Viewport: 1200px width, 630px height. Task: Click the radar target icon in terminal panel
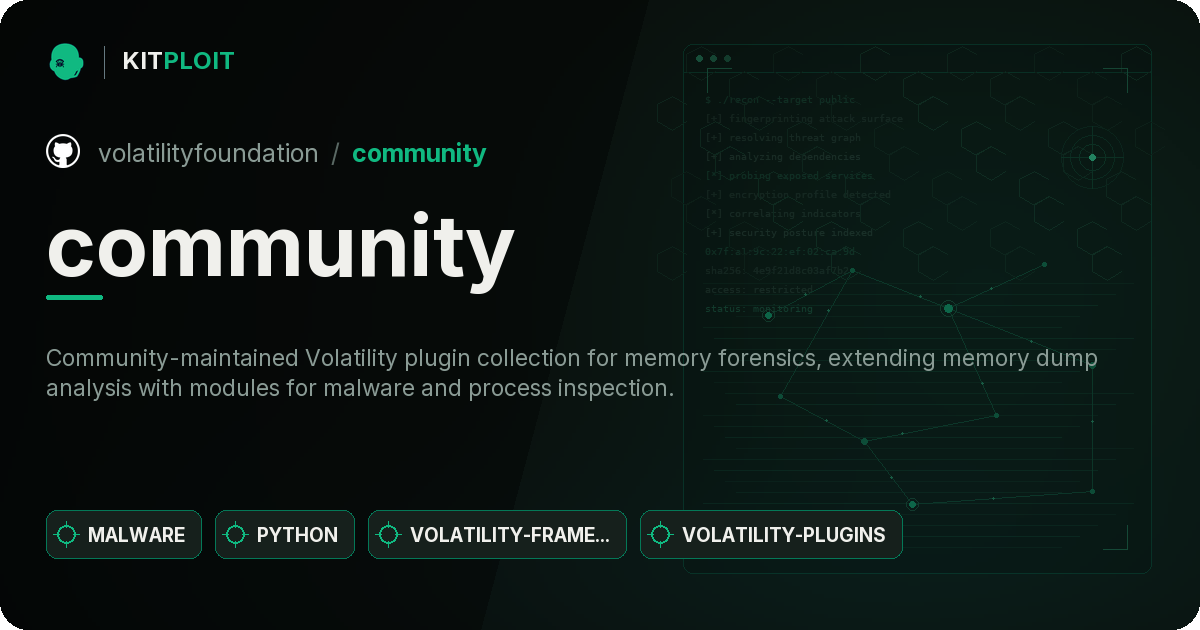1092,157
